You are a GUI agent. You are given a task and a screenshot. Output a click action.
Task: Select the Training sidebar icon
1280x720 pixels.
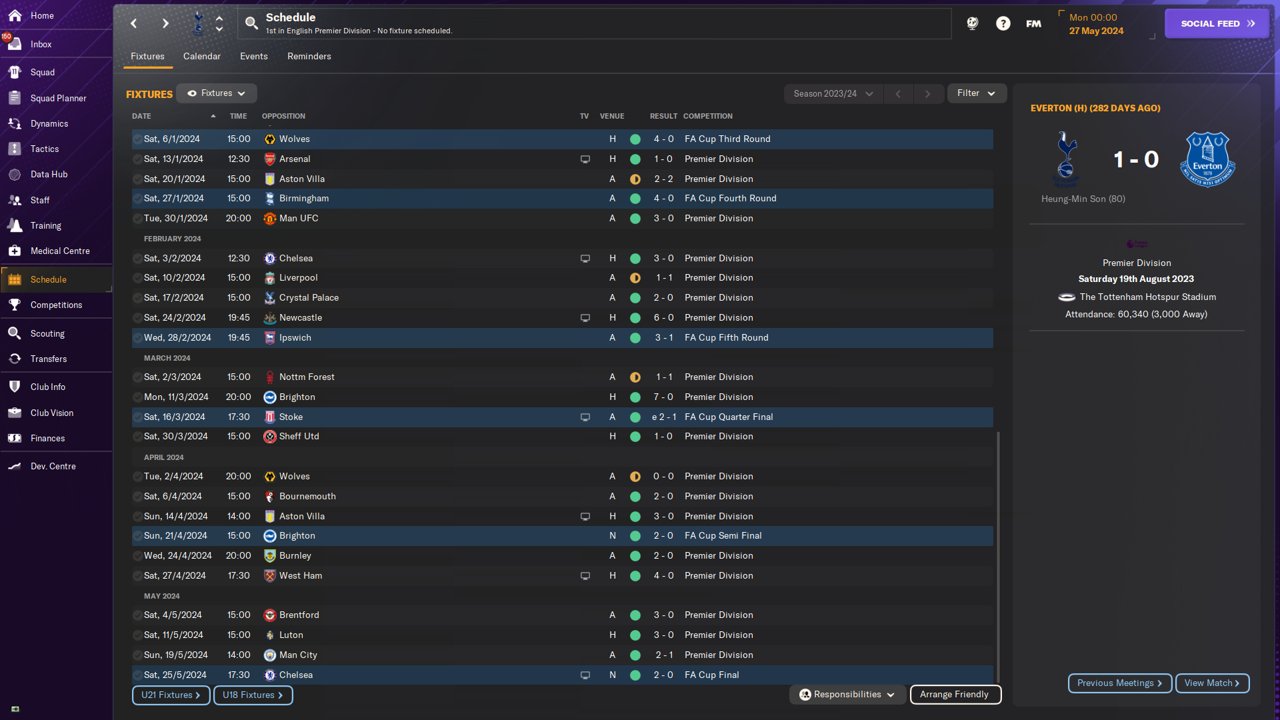pos(14,226)
